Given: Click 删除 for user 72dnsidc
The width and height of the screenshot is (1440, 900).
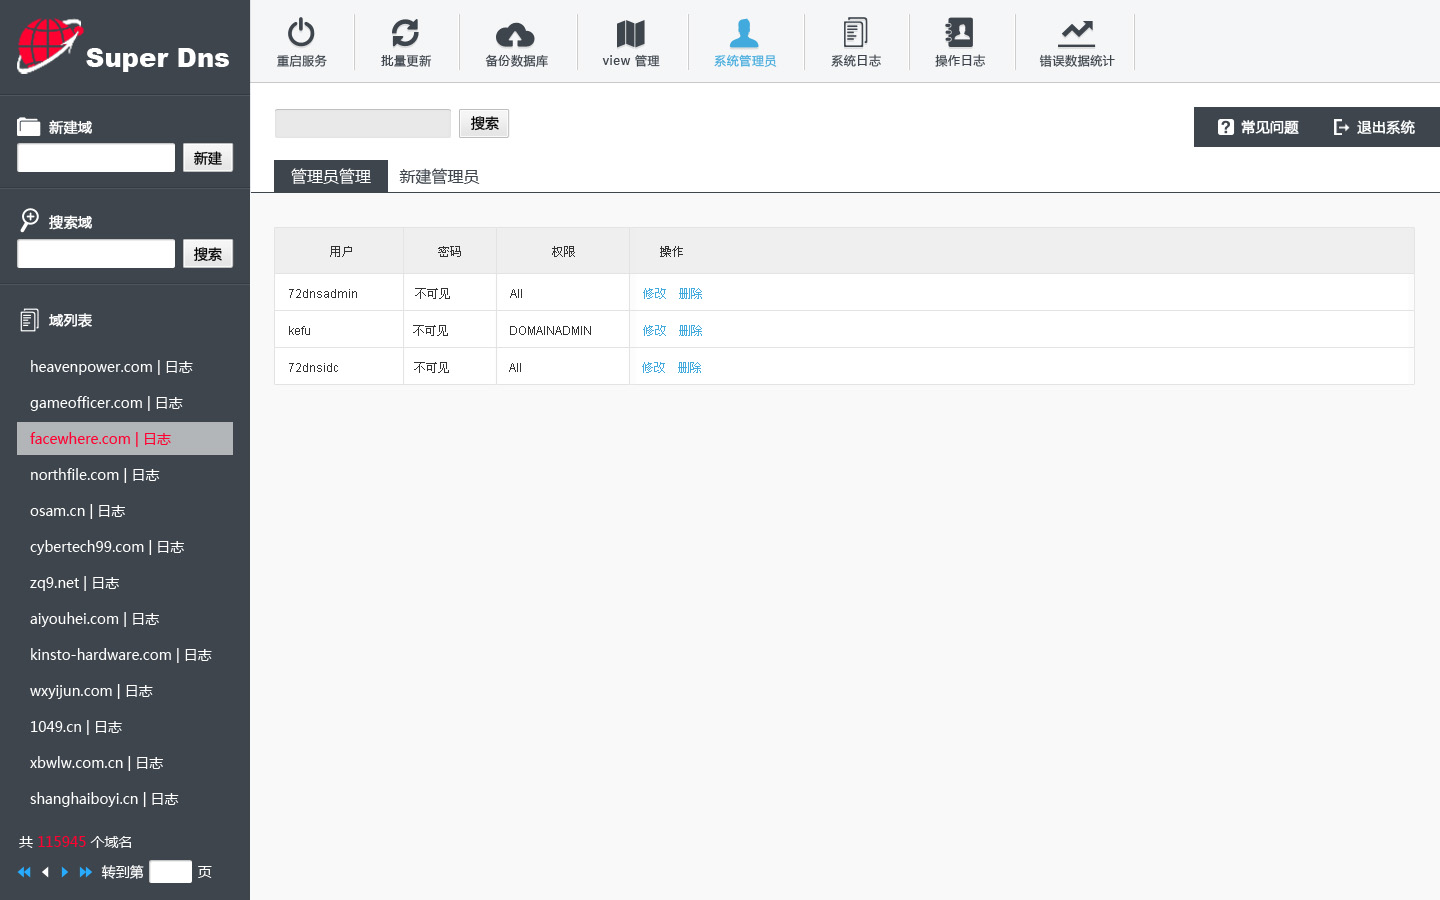Looking at the screenshot, I should tap(689, 367).
